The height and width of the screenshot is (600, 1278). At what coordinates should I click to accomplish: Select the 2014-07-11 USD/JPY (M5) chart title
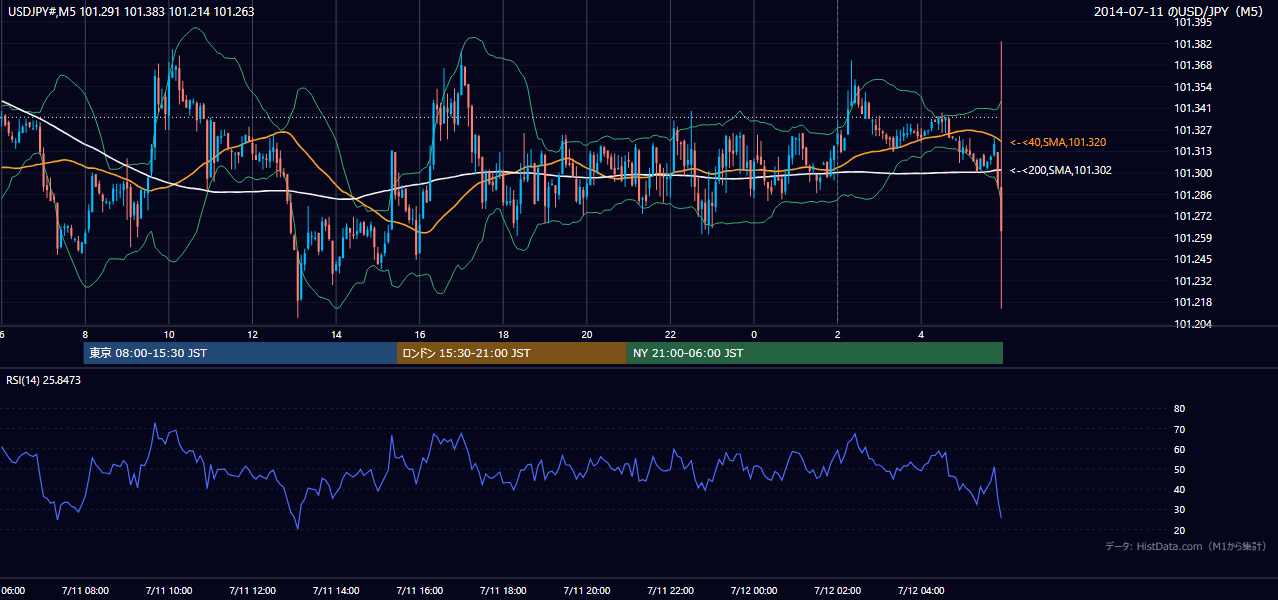1181,12
